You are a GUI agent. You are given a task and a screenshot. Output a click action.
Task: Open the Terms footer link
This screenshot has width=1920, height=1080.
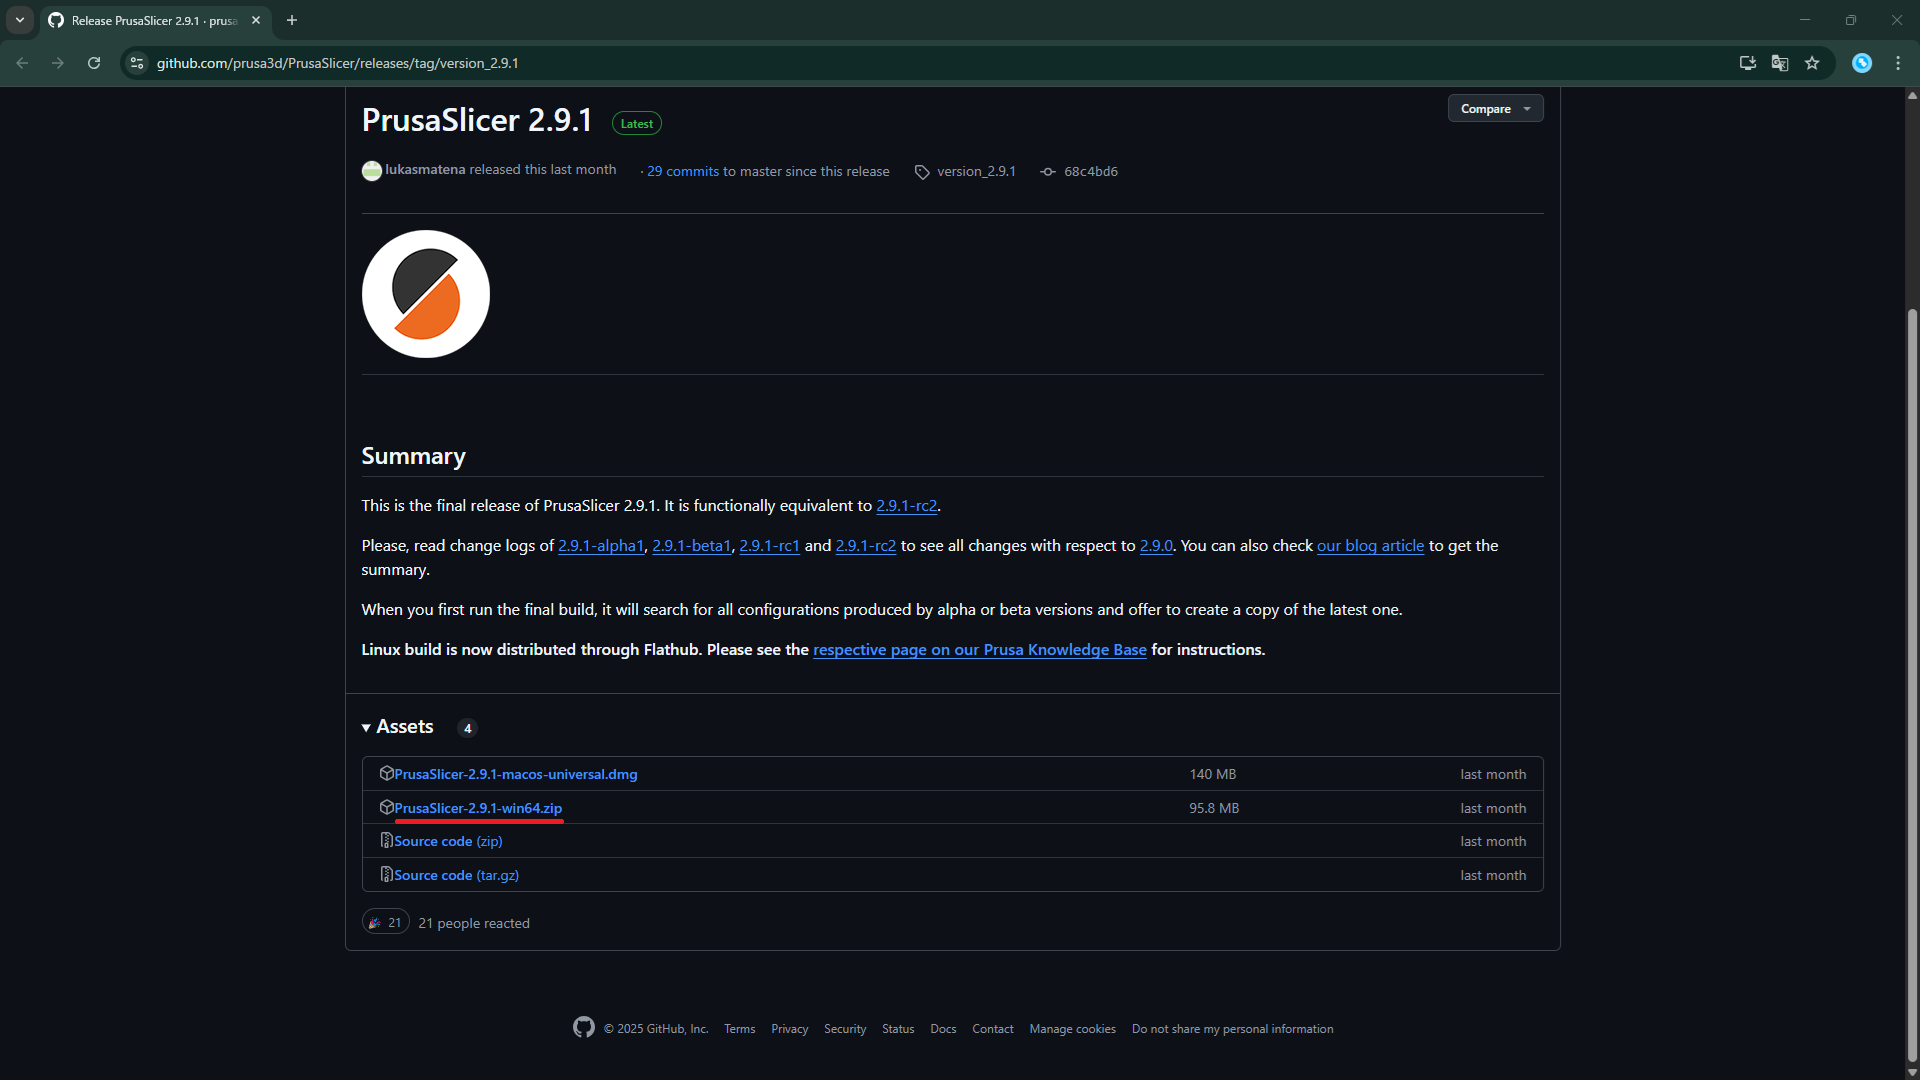pyautogui.click(x=740, y=1029)
